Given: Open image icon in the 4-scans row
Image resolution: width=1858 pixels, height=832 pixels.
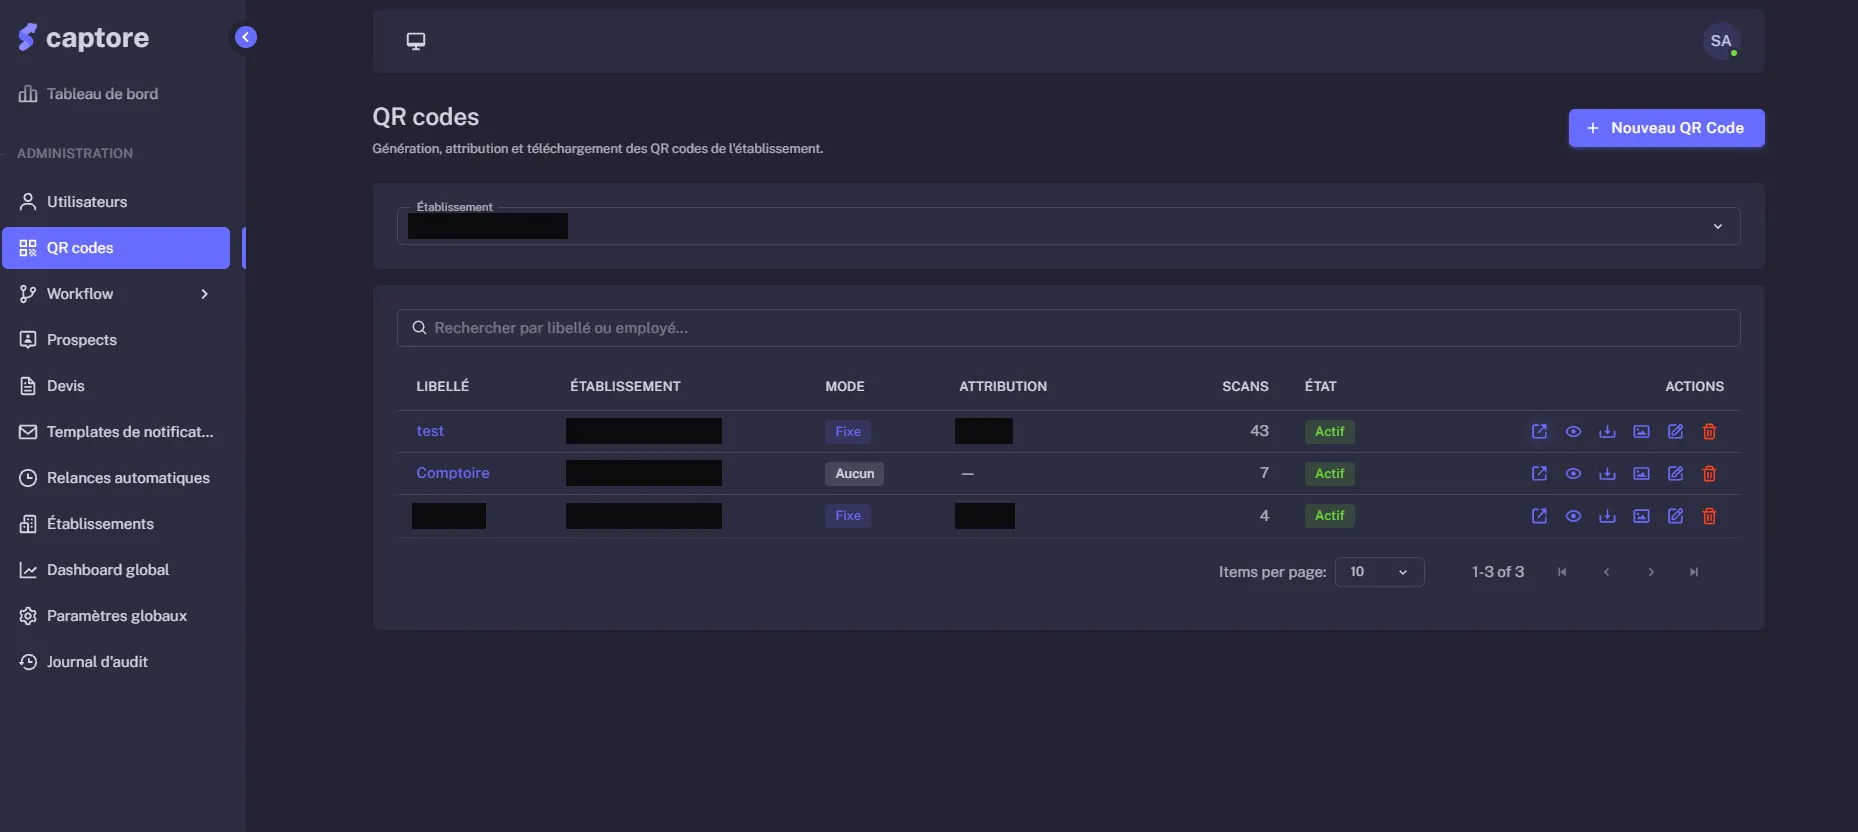Looking at the screenshot, I should [1641, 516].
